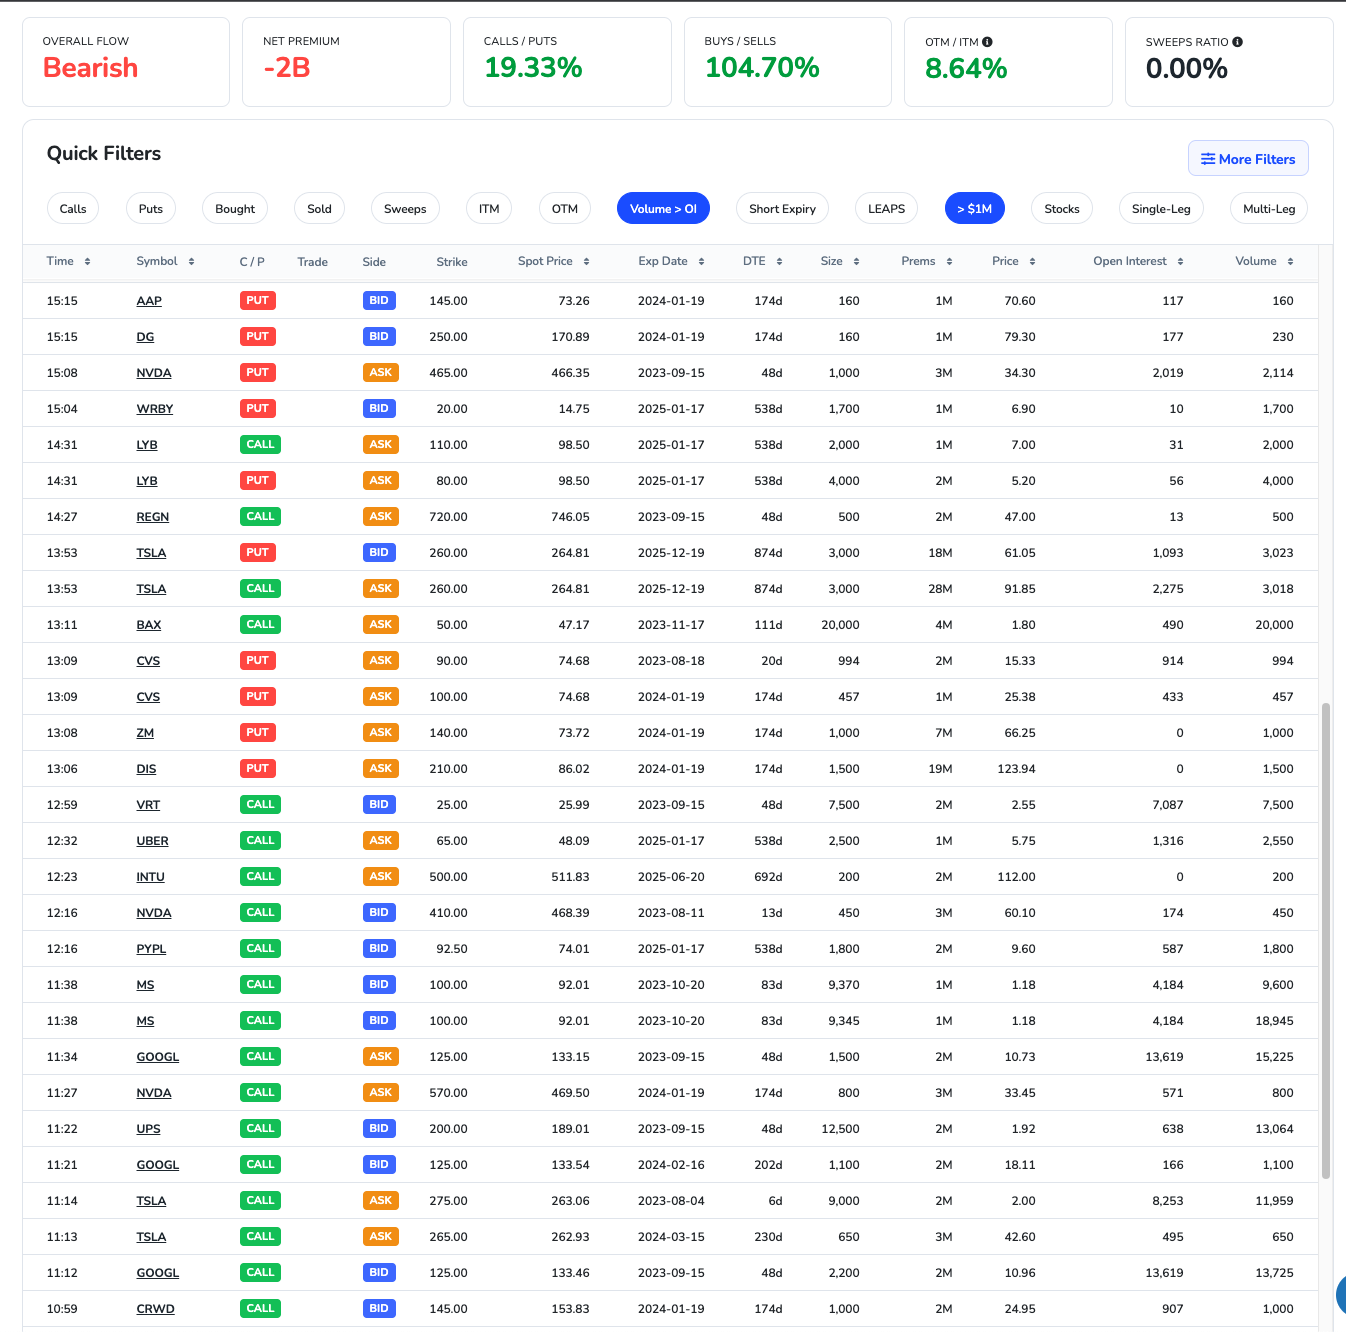The width and height of the screenshot is (1346, 1332).
Task: Click the Symbol column sort chevron
Action: (193, 261)
